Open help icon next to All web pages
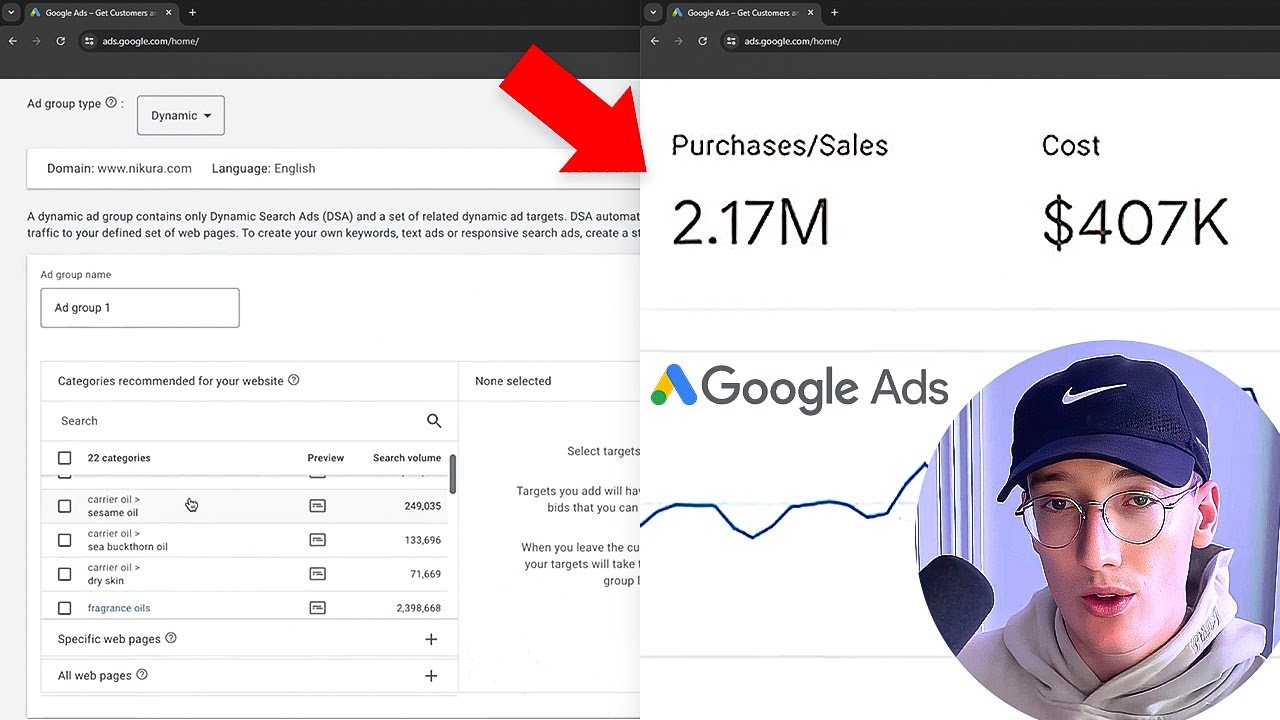The image size is (1280, 720). click(142, 675)
